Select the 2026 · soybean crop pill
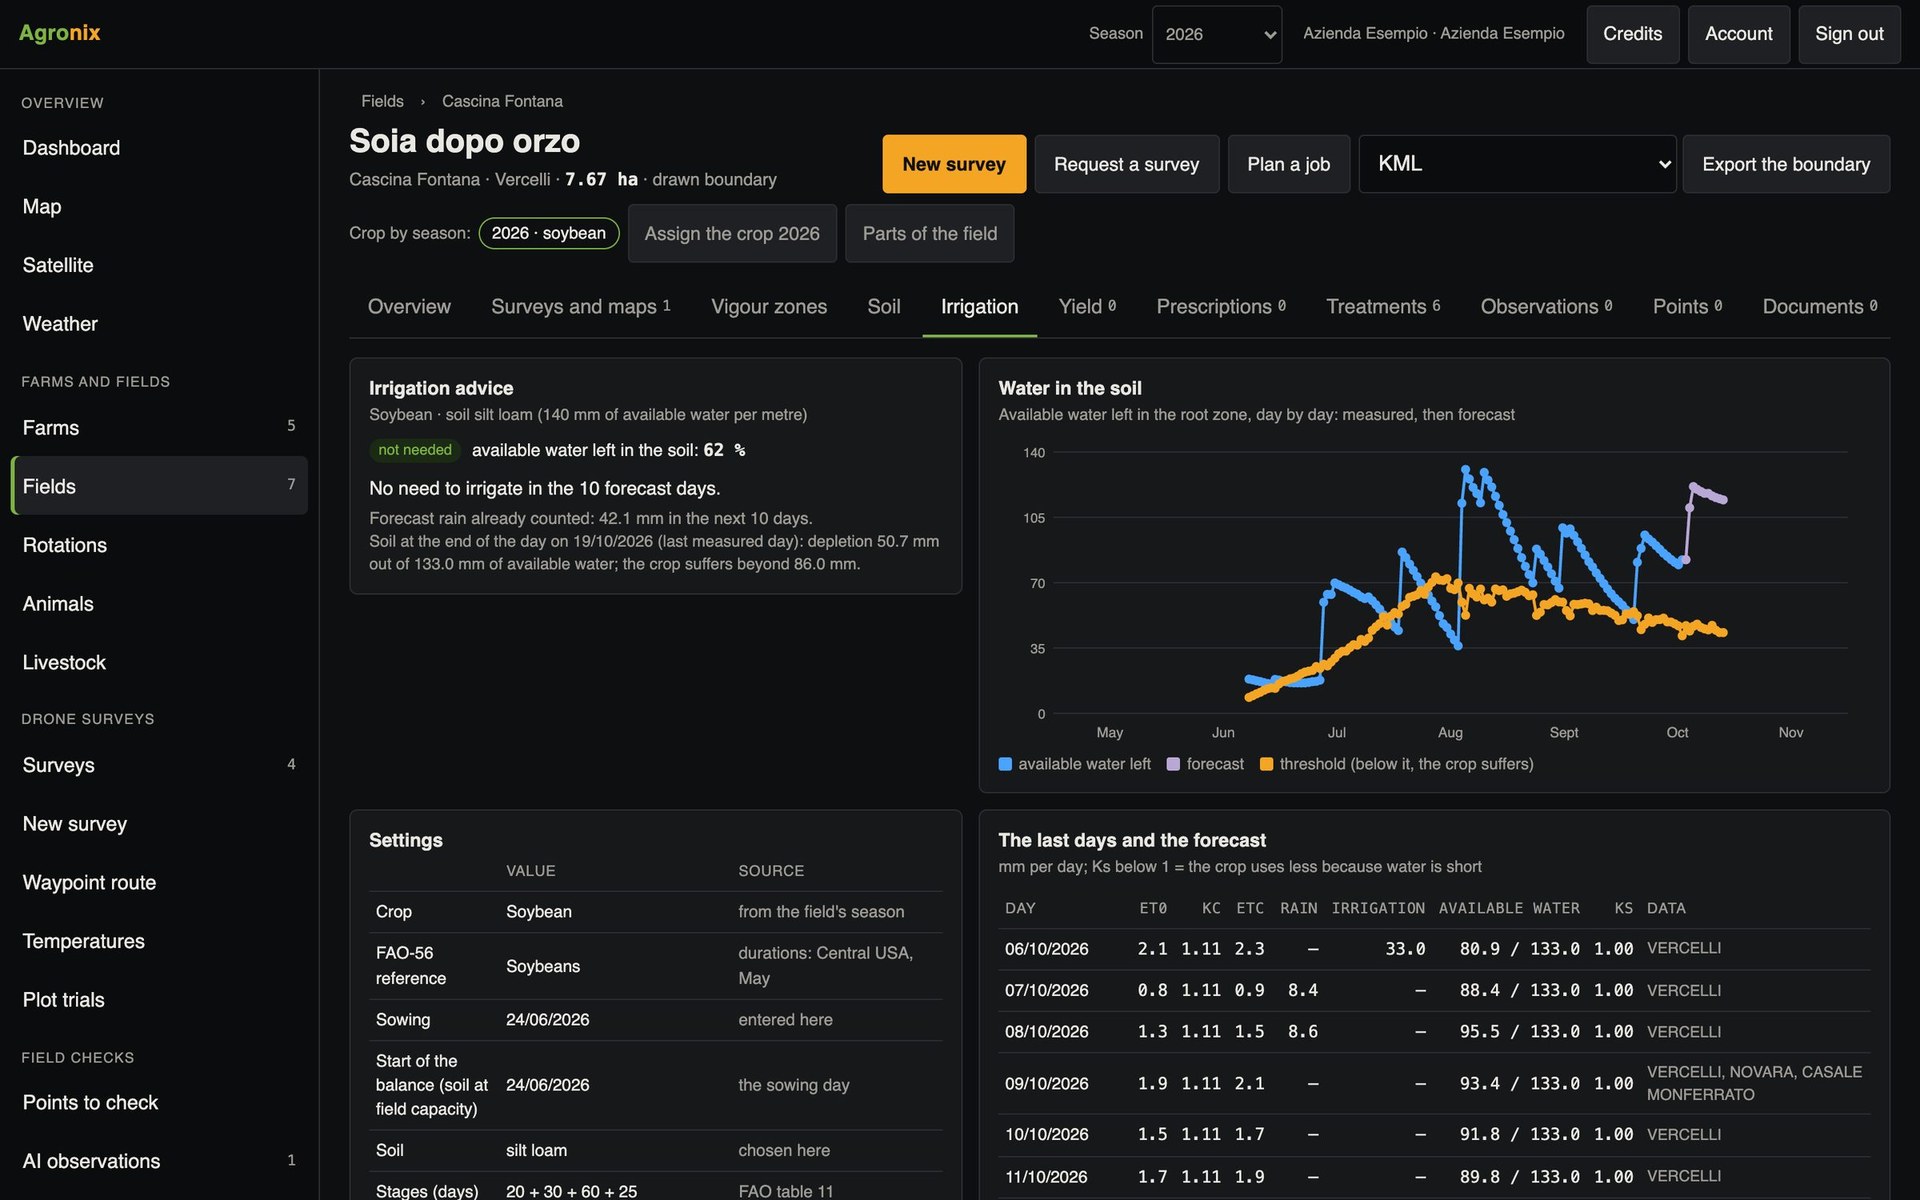Viewport: 1920px width, 1200px height. (x=549, y=233)
